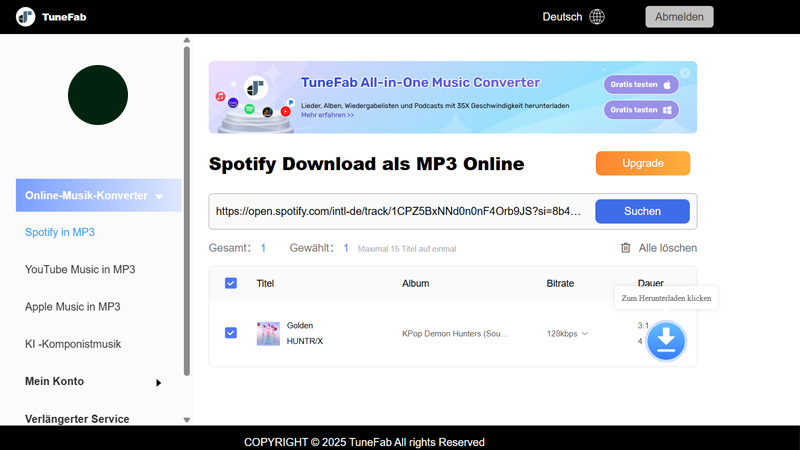The image size is (800, 450).
Task: Open Apple Music in MP3
Action: pos(72,307)
